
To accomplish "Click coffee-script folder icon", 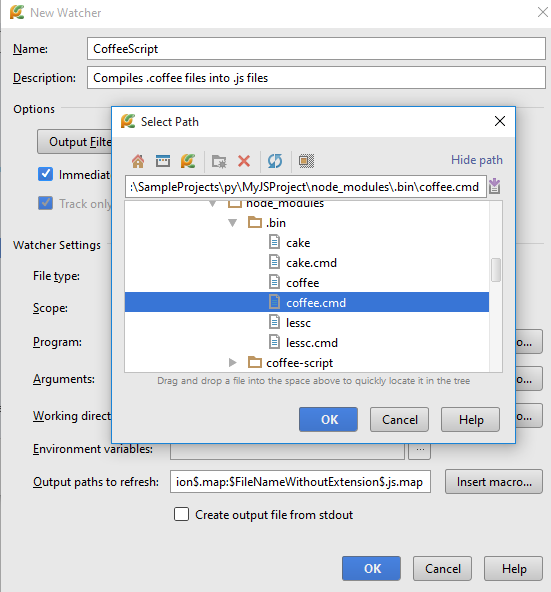I will pyautogui.click(x=255, y=362).
